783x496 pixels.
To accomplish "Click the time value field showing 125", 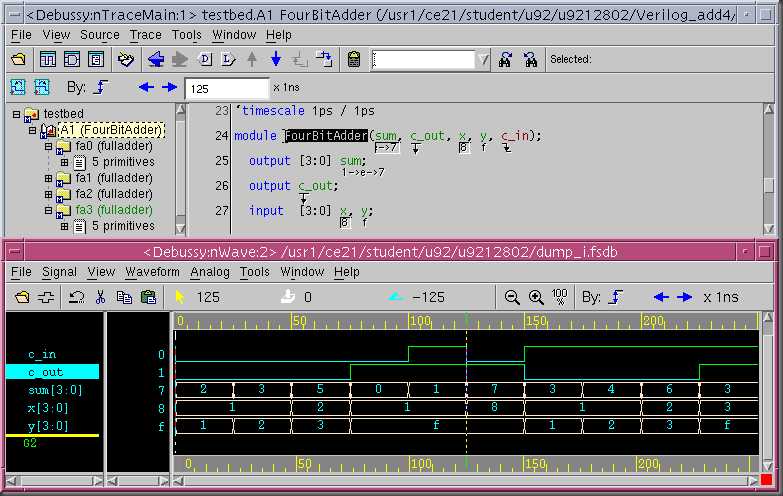I will (x=227, y=88).
